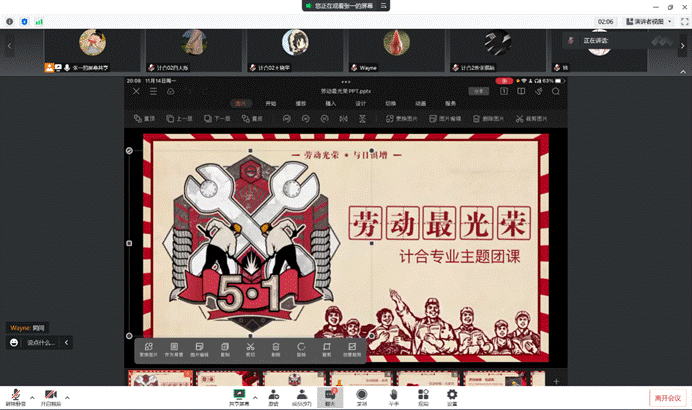Unmute microphone in meeting toolbar
Image resolution: width=692 pixels, height=410 pixels.
point(17,395)
